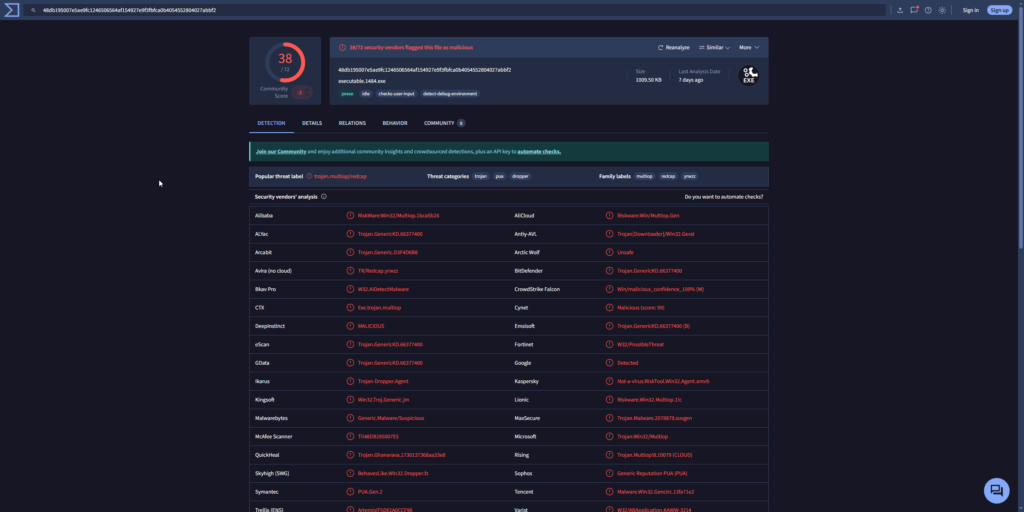Click the alert icon in Alibaba row
The height and width of the screenshot is (512, 1024).
click(350, 216)
